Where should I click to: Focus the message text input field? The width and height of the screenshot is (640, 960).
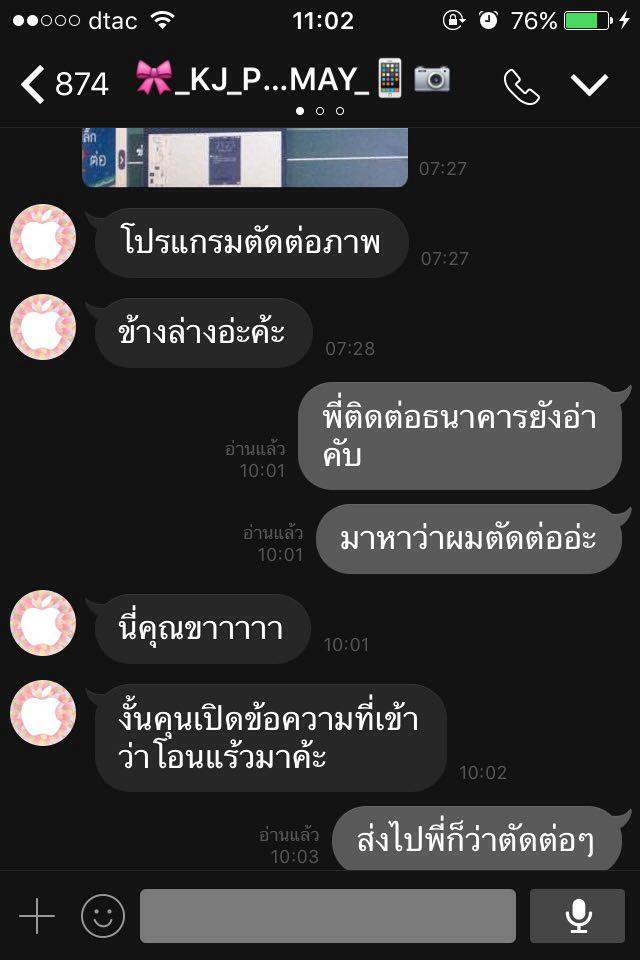(x=328, y=916)
